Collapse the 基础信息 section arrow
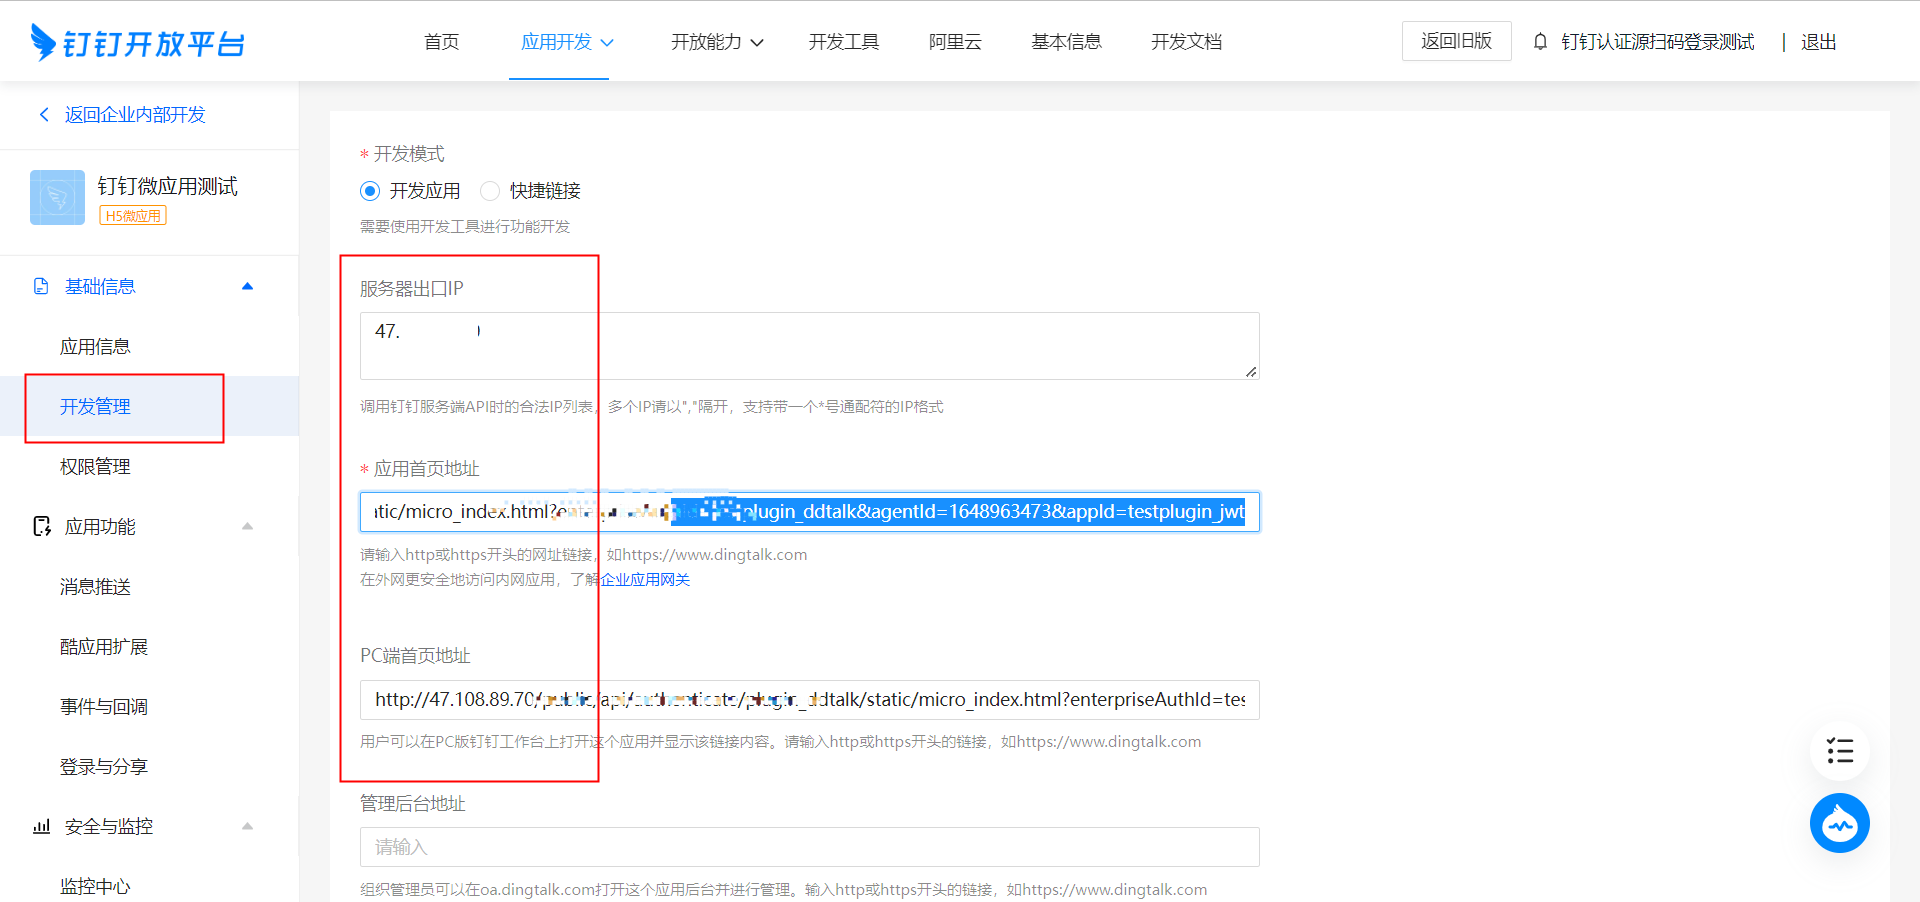Screen dimensions: 1920x902 (248, 287)
